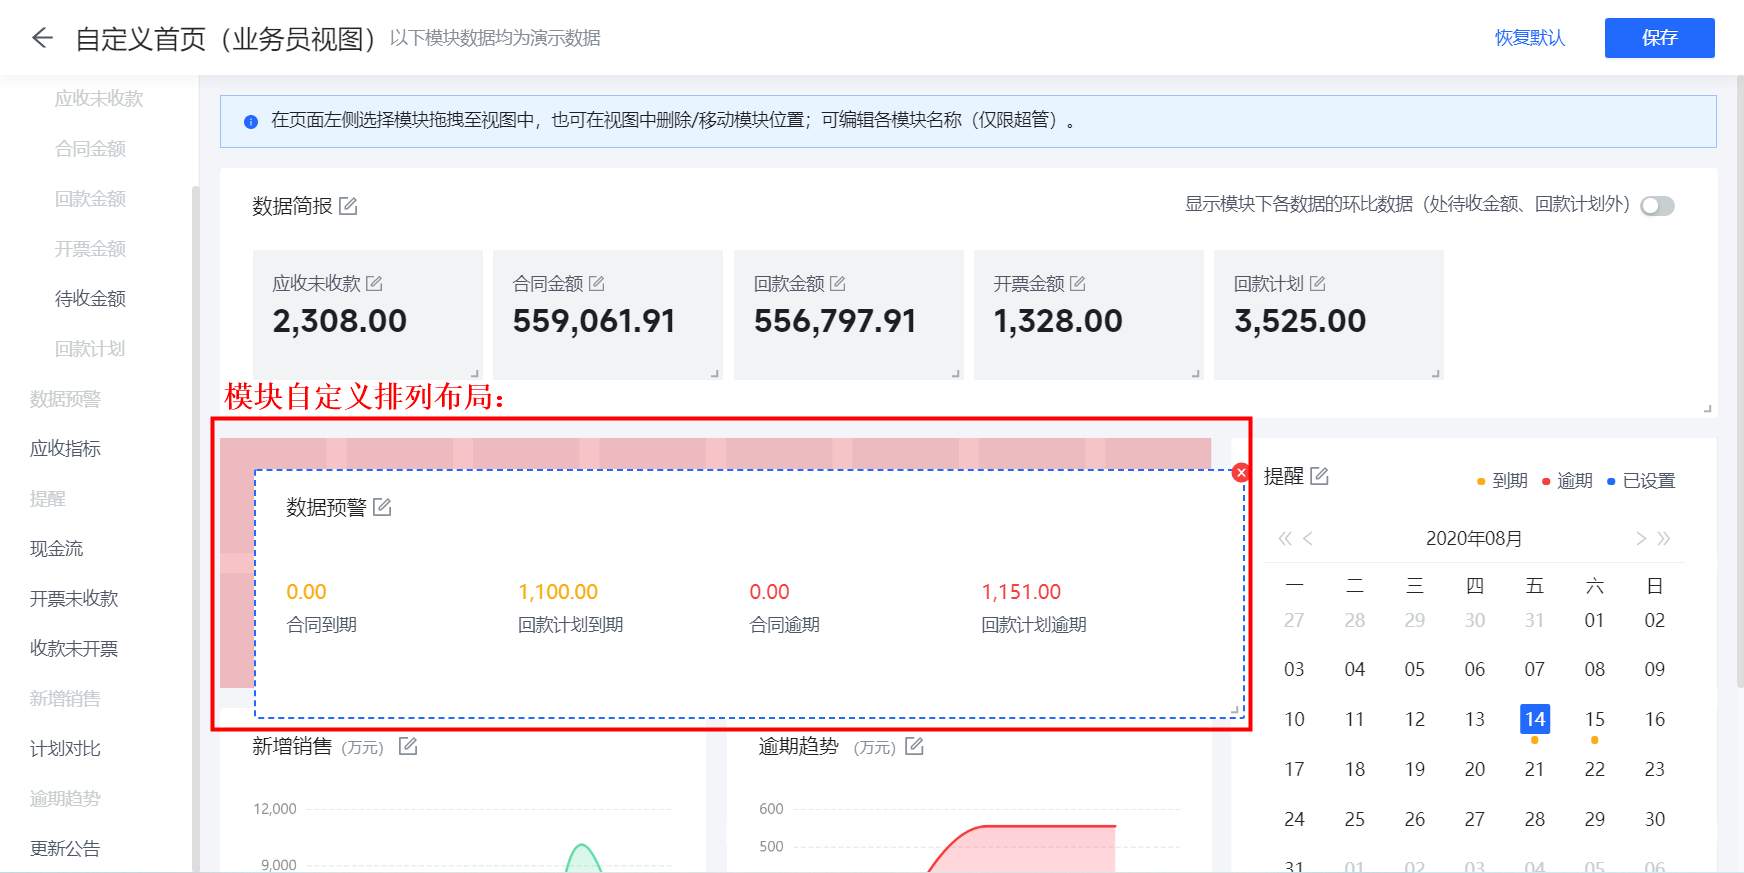Screen dimensions: 1744x873
Task: Go to previous year in calendar
Action: (x=1285, y=539)
